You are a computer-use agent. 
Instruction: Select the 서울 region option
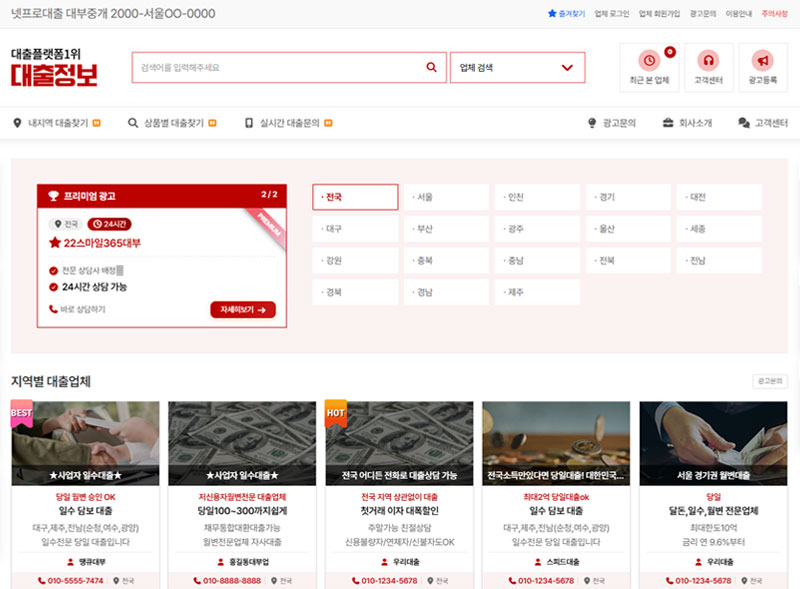[x=446, y=197]
